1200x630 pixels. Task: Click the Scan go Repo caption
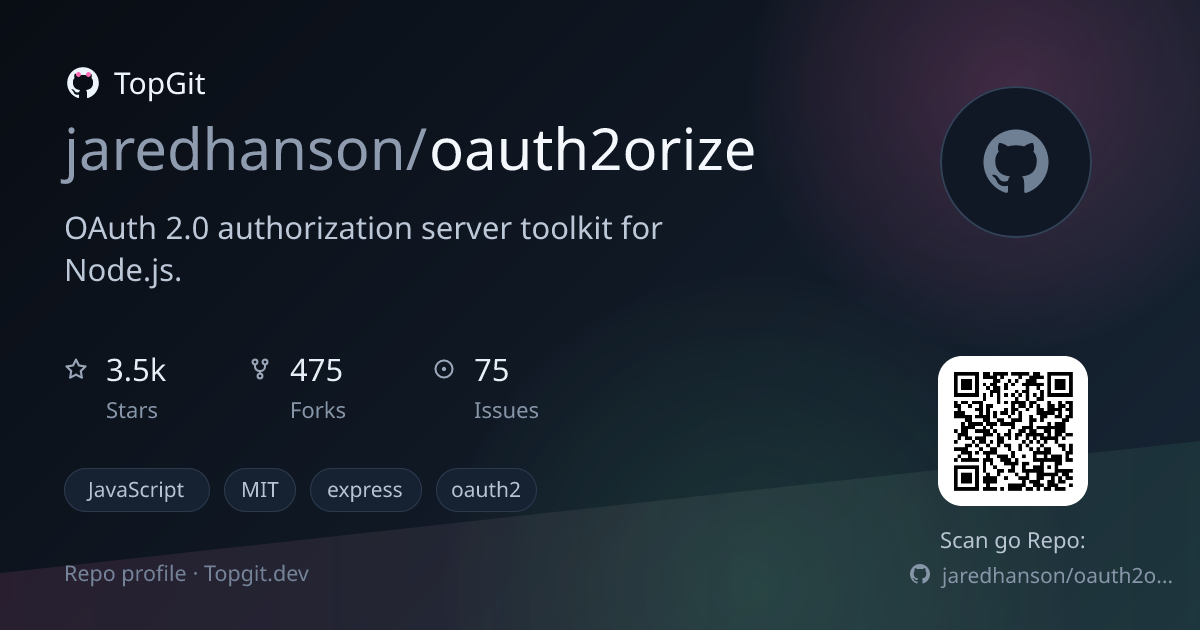click(x=1013, y=541)
